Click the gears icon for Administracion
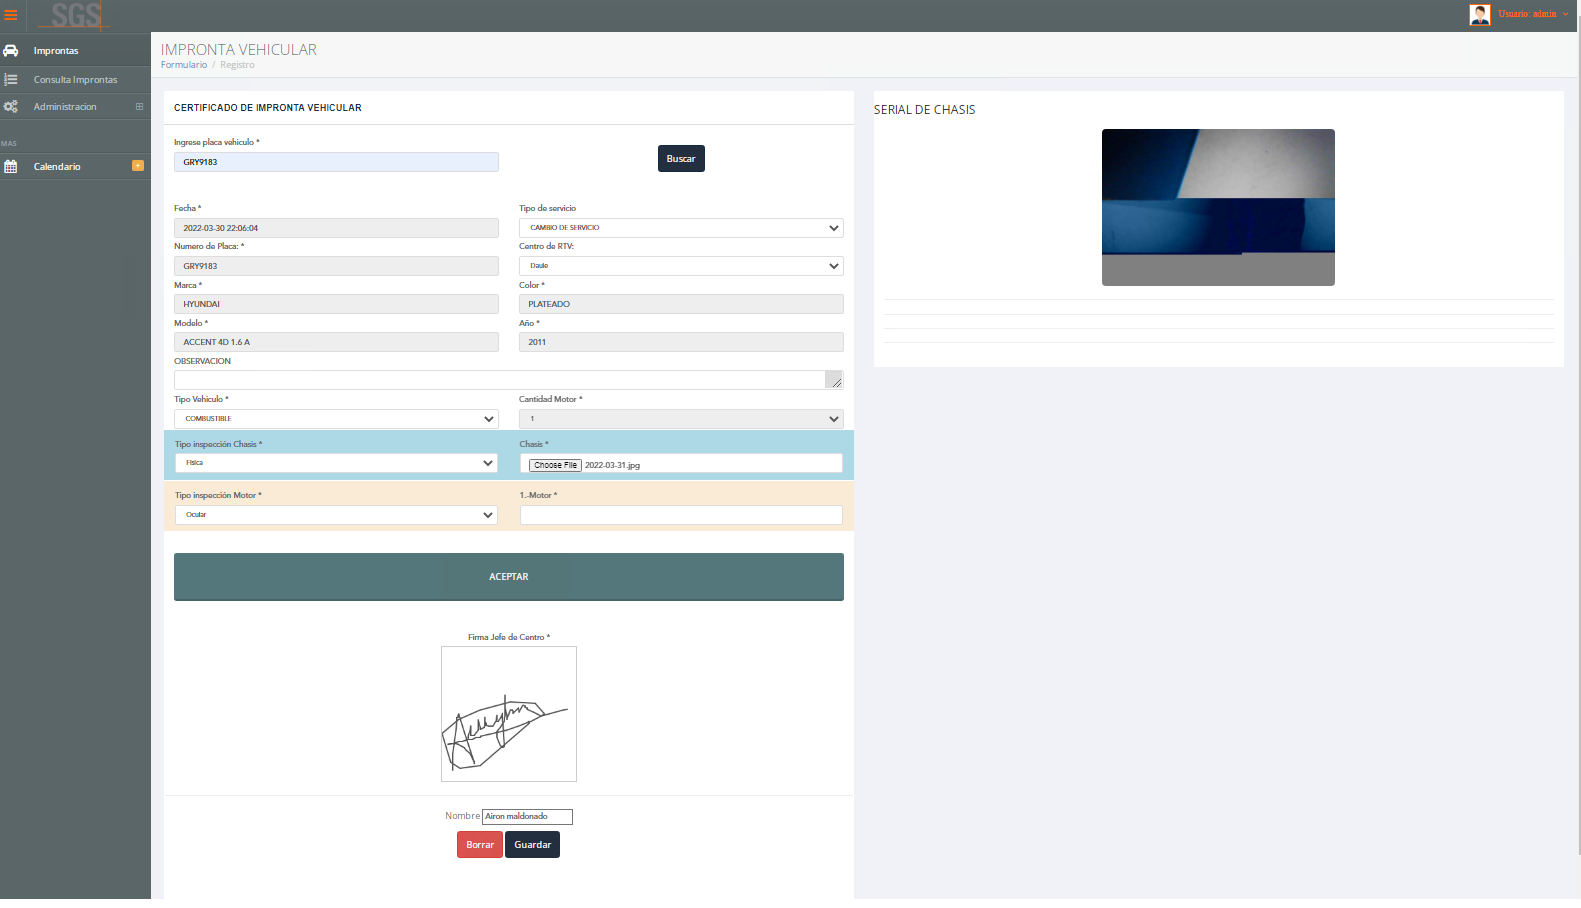Screen dimensions: 1581x908 pos(11,107)
